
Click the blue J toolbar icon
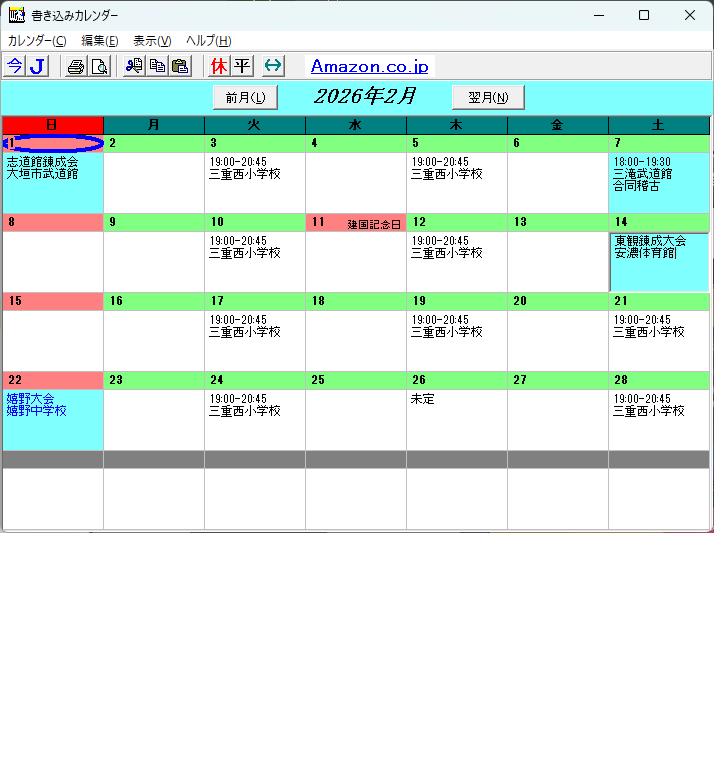[x=37, y=66]
